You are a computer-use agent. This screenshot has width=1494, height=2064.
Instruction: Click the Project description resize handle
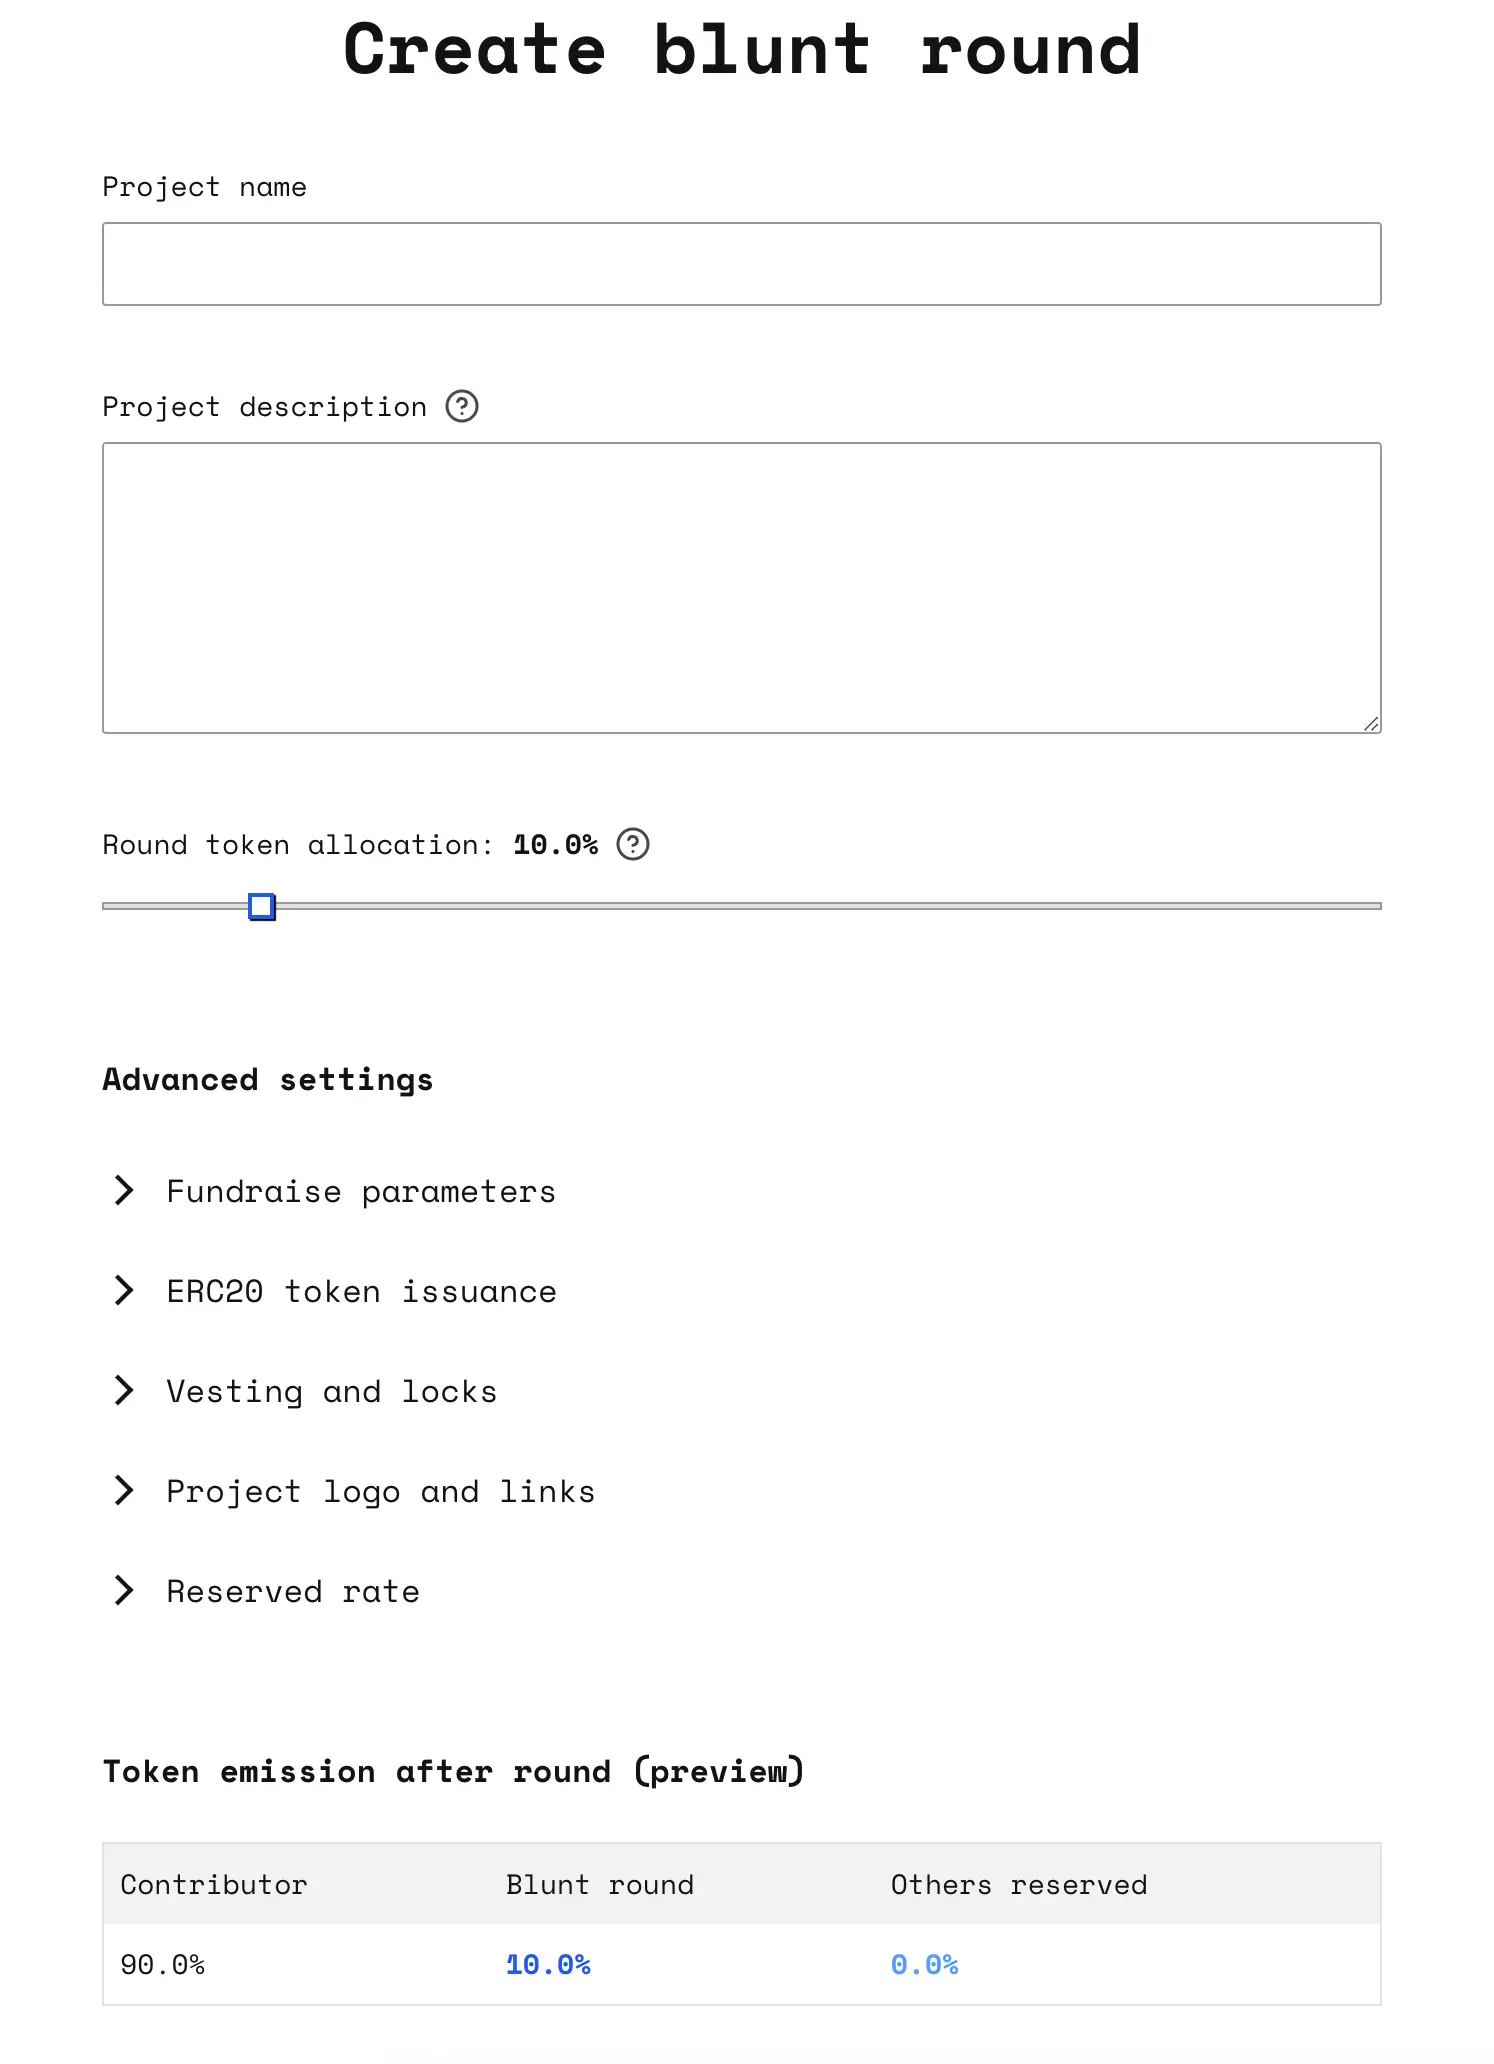(1371, 723)
